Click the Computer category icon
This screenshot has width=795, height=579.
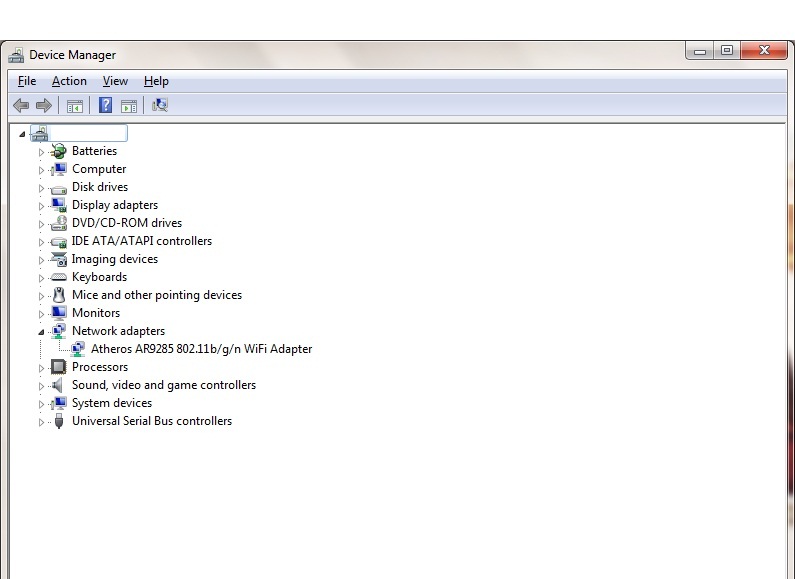tap(59, 169)
